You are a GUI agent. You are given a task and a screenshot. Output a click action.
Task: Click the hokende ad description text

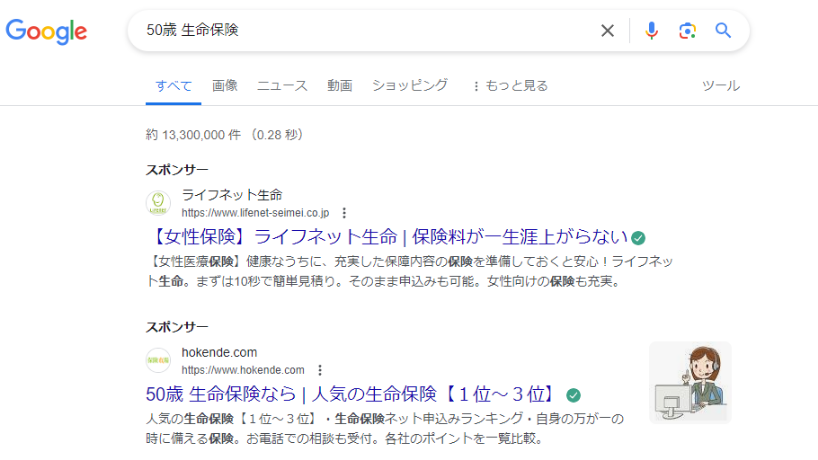(385, 428)
